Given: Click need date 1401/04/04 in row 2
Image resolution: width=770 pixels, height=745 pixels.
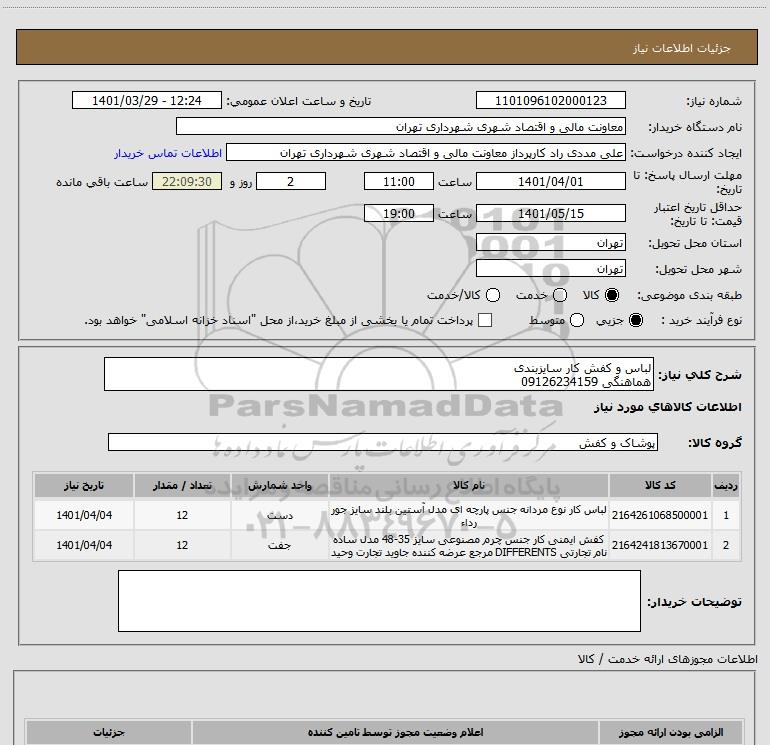Looking at the screenshot, I should [x=84, y=545].
